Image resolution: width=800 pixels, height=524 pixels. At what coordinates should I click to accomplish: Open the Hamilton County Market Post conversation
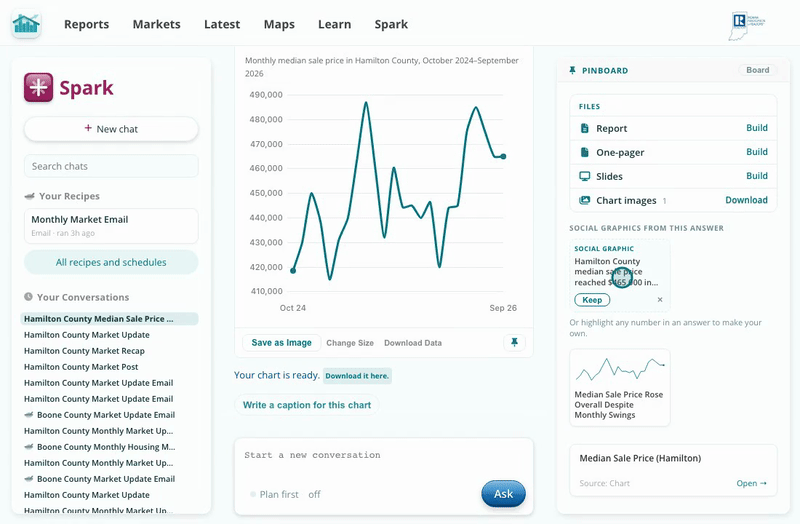(81, 367)
